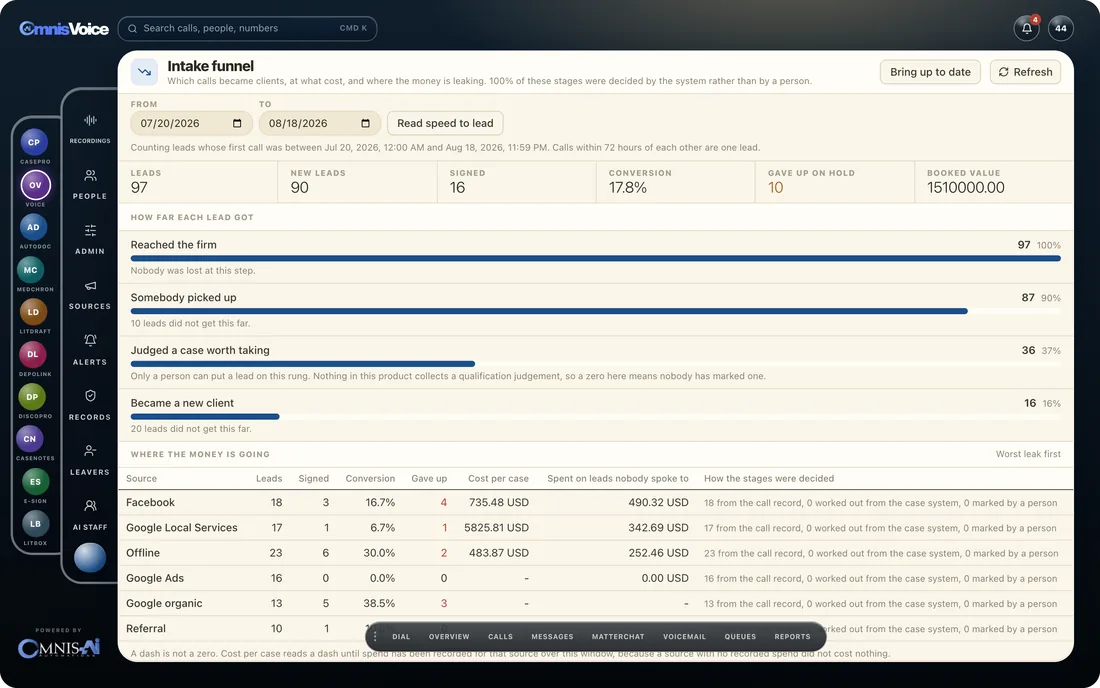The image size is (1100, 688).
Task: Open the Alerts section
Action: [90, 349]
